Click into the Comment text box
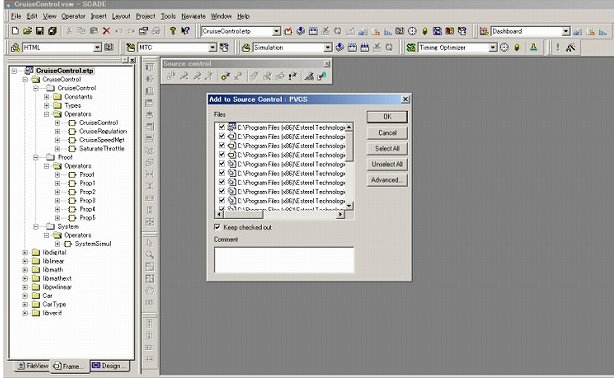This screenshot has height=378, width=614. (x=284, y=259)
